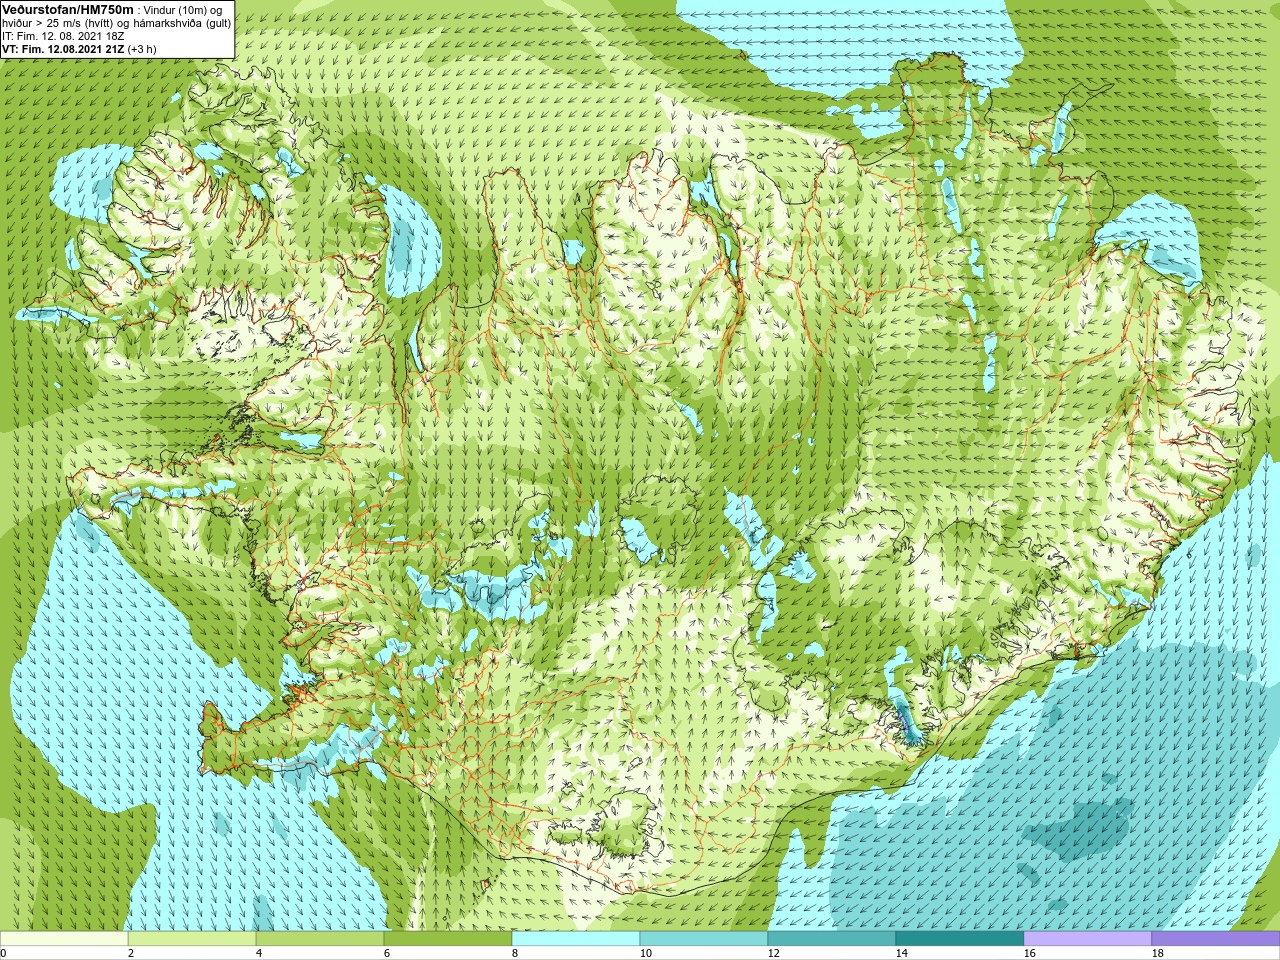This screenshot has height=960, width=1280.
Task: Click the legend scale label "6"
Action: tap(387, 954)
